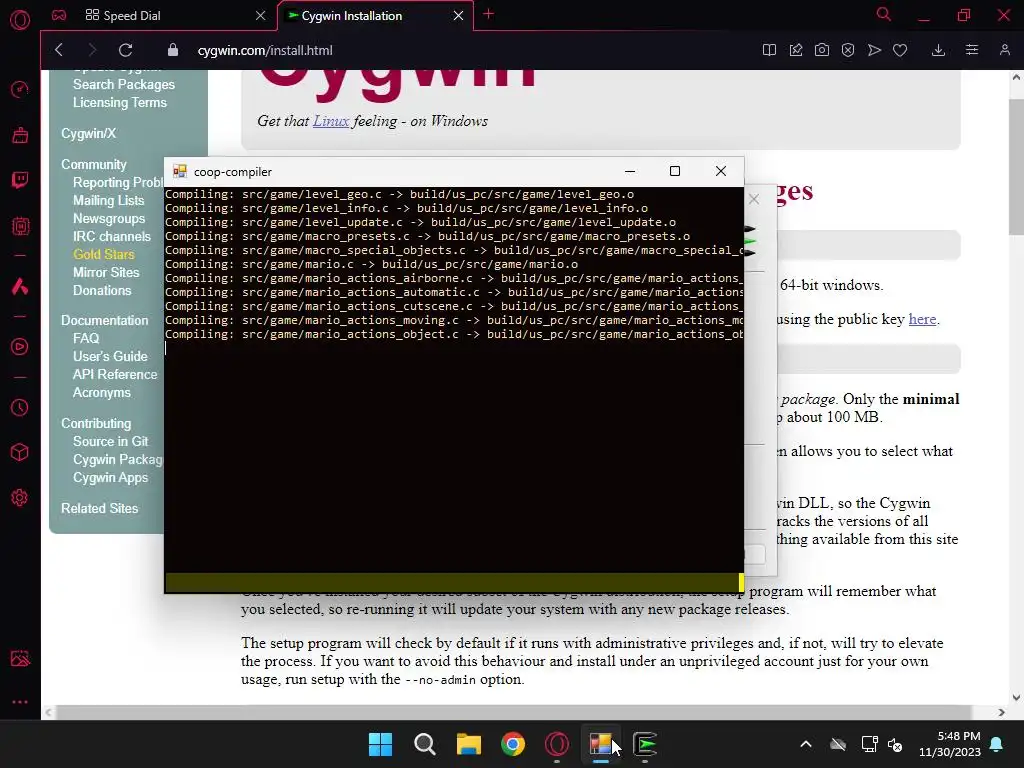Open Mirror Sites link
The image size is (1024, 768).
pos(106,272)
